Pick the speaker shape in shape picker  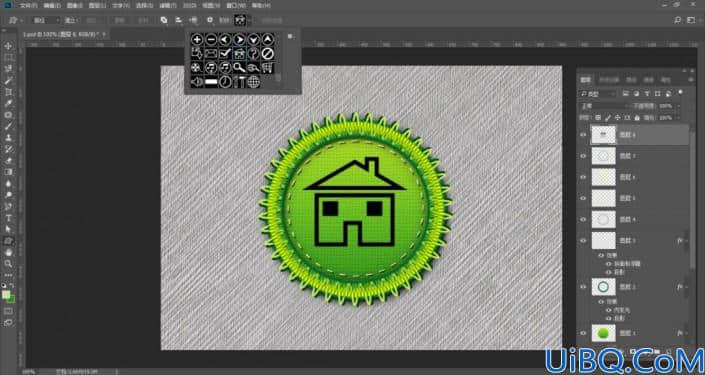196,82
